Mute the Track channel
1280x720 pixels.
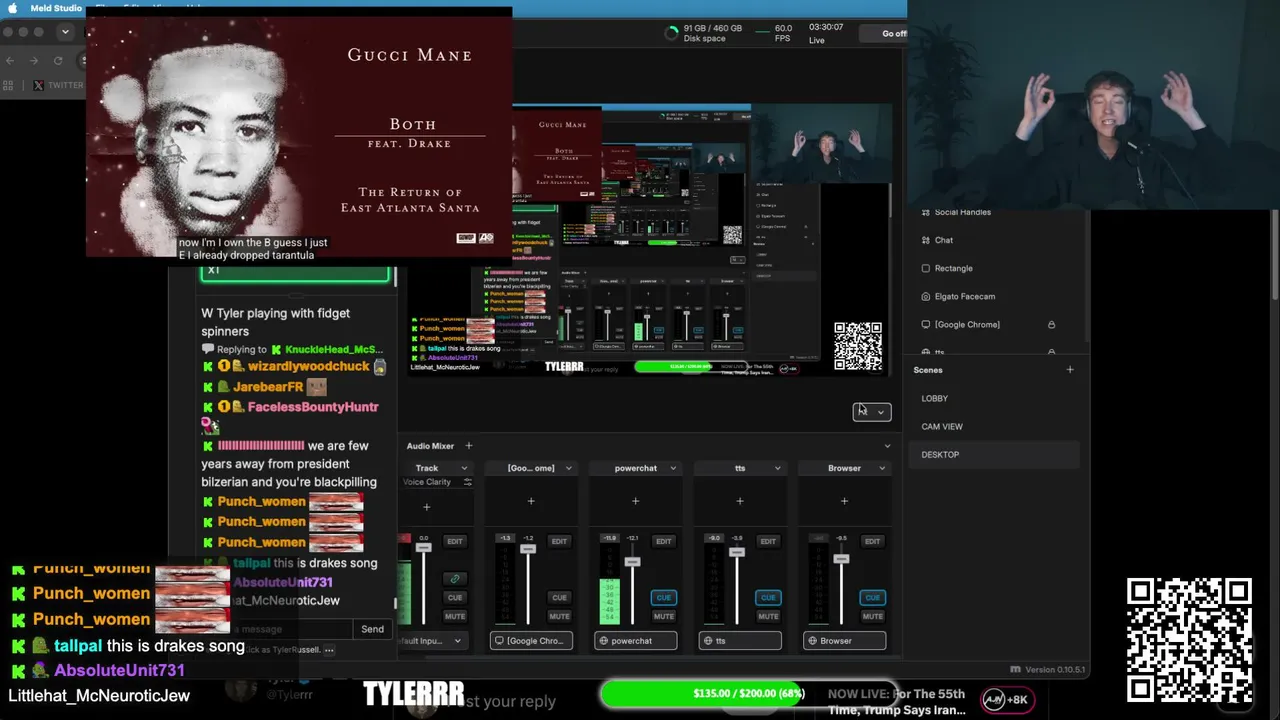coord(455,616)
